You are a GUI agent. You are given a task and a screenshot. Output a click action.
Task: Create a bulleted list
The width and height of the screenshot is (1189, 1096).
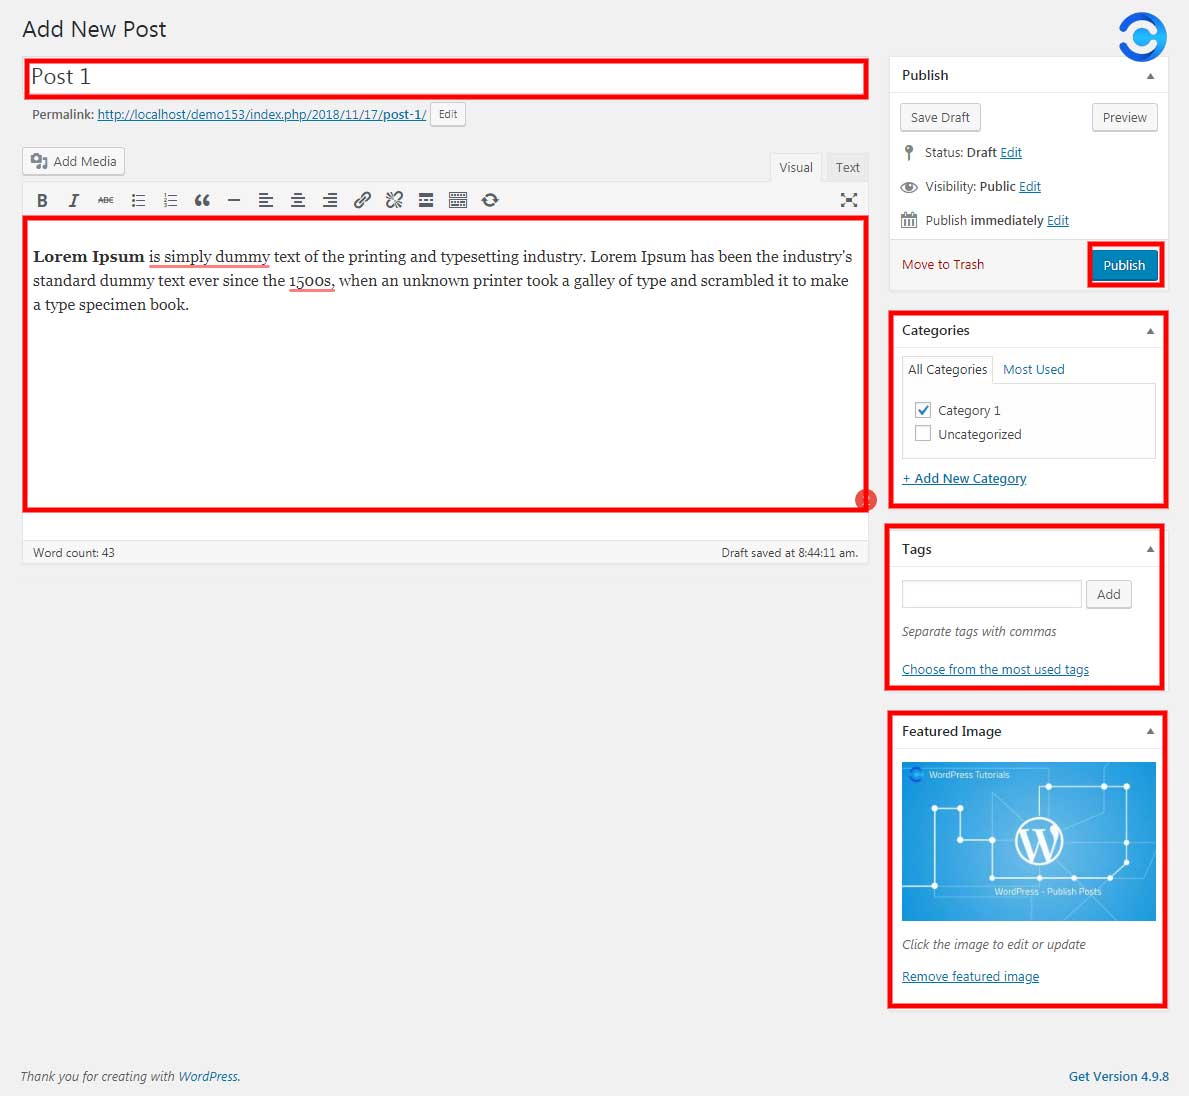tap(138, 200)
